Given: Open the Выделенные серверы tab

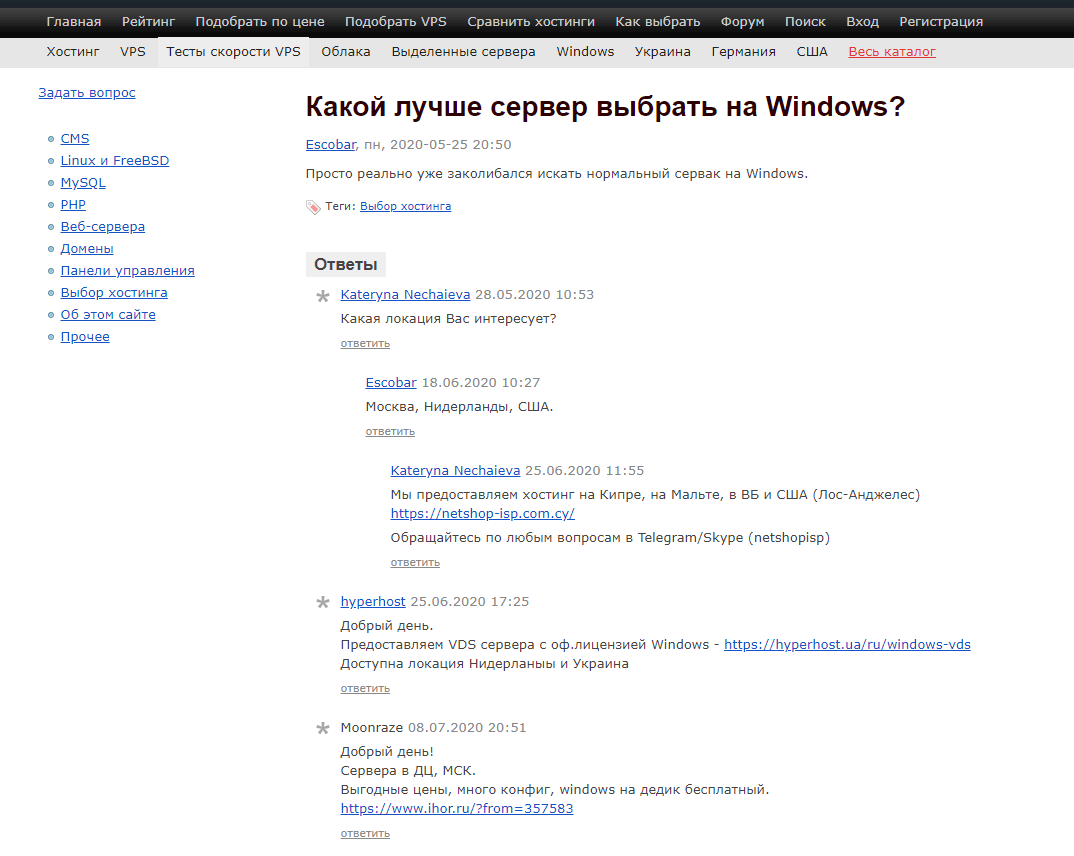Looking at the screenshot, I should point(463,51).
